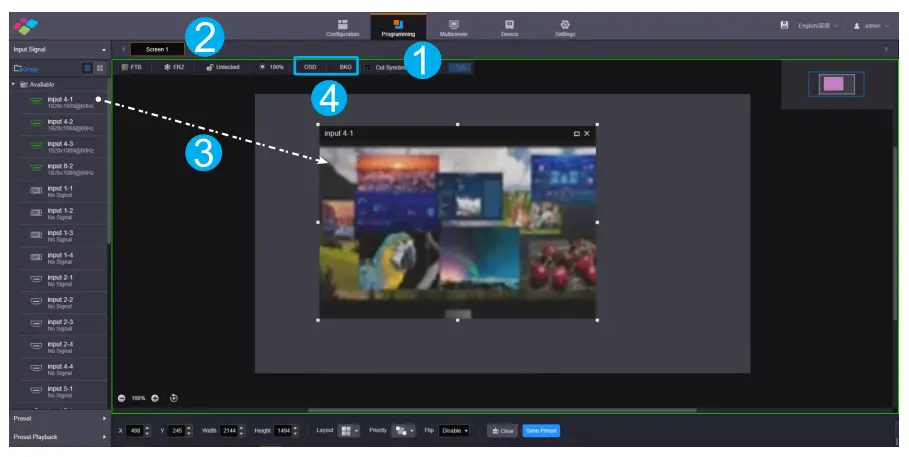The image size is (909, 457).
Task: Maximize the input 4-1 layer window
Action: [x=576, y=133]
